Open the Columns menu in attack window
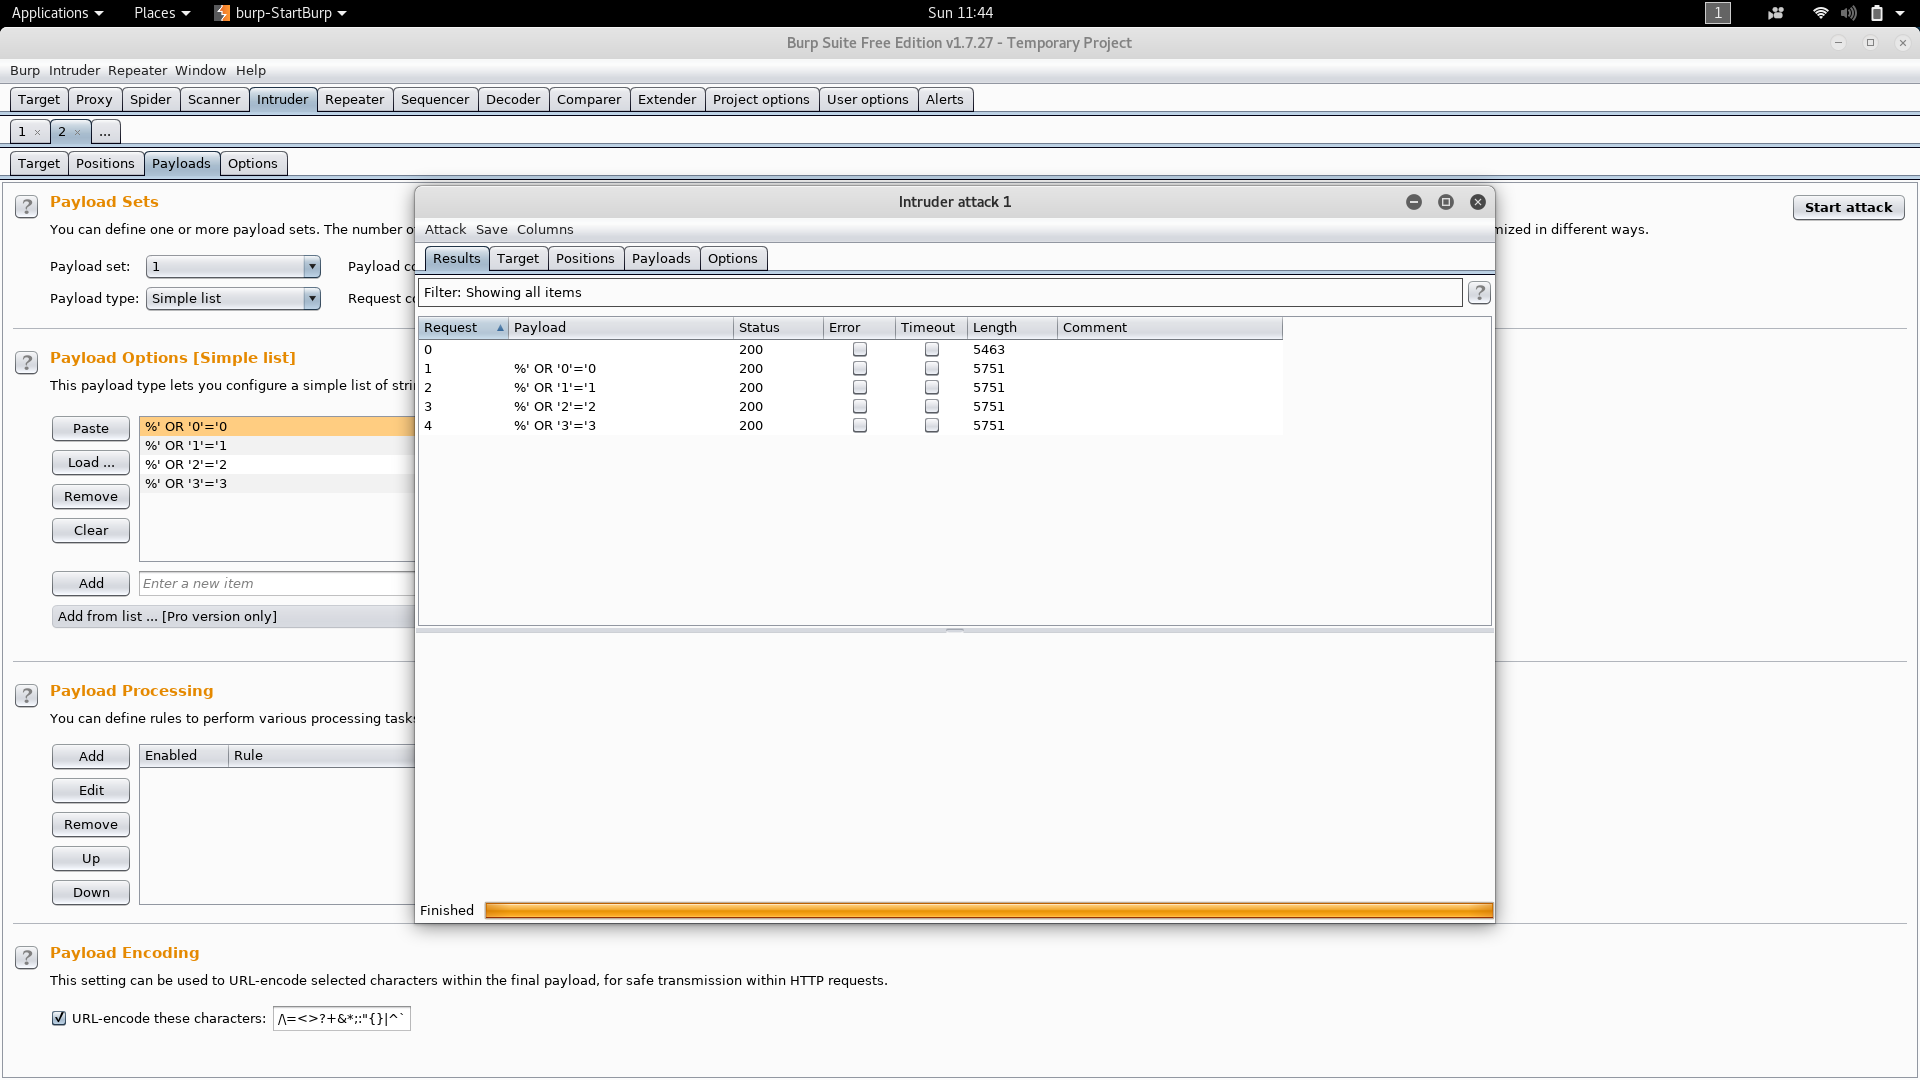 pyautogui.click(x=545, y=230)
